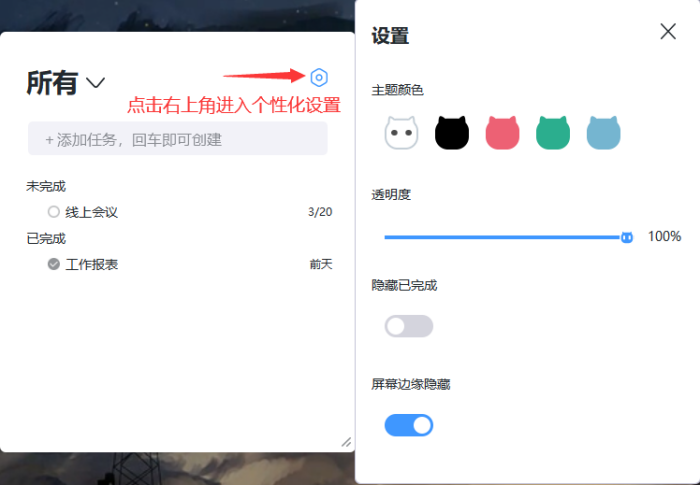Viewport: 700px width, 485px height.
Task: Choose the light blue cat theme icon
Action: tap(604, 132)
